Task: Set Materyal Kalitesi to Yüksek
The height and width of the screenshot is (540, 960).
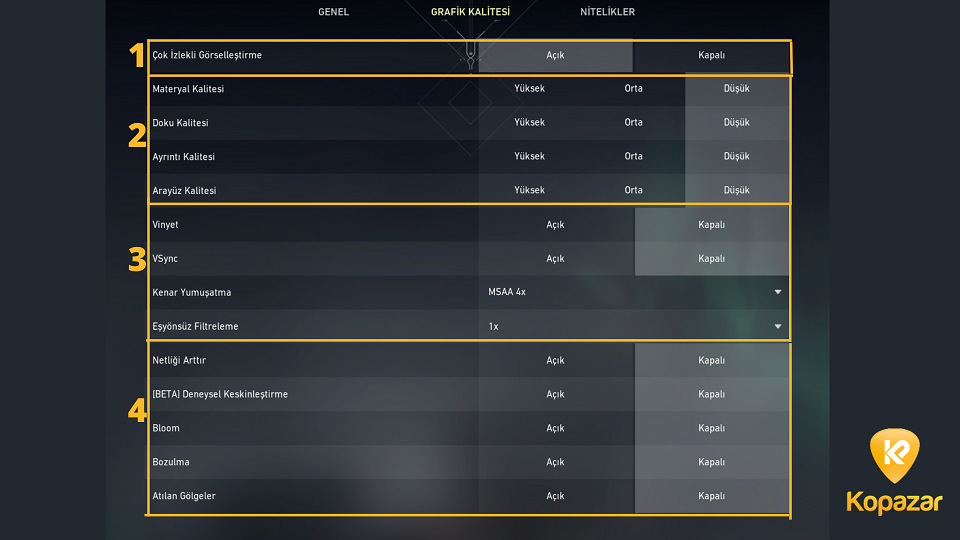Action: [530, 89]
